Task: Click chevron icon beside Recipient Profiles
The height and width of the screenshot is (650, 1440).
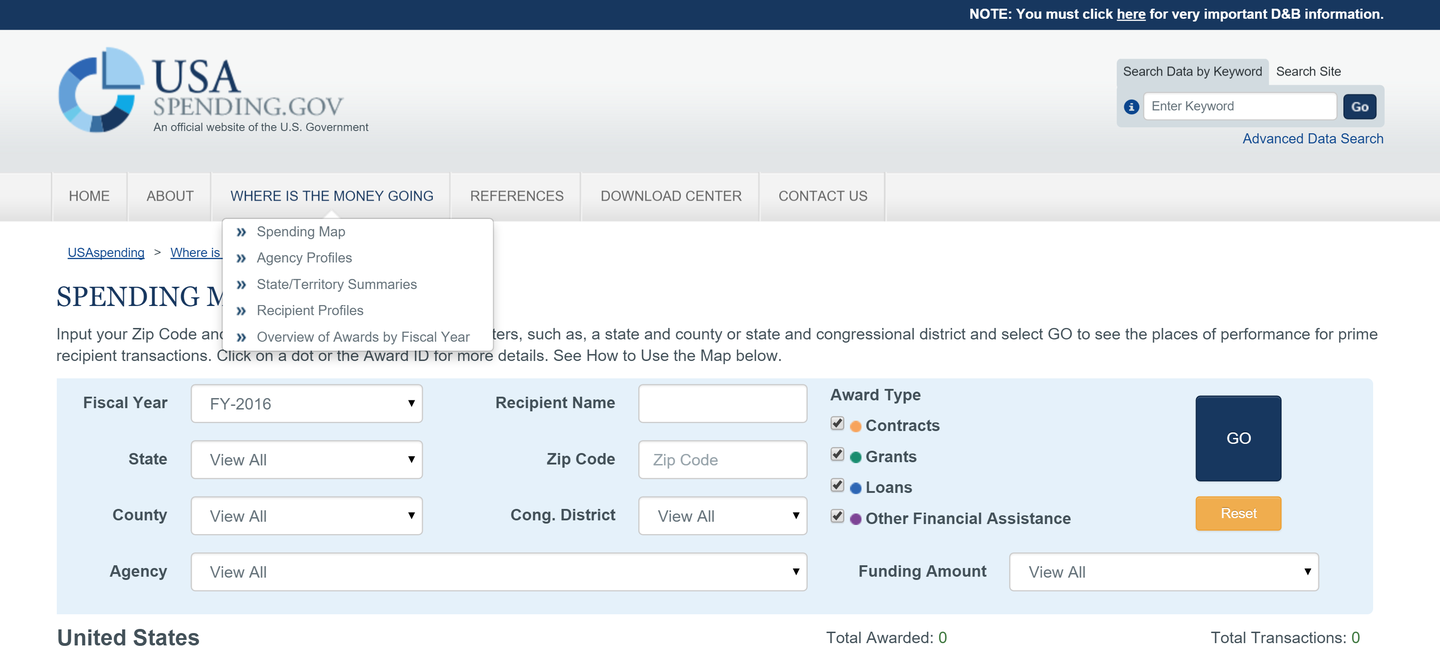Action: pyautogui.click(x=241, y=311)
